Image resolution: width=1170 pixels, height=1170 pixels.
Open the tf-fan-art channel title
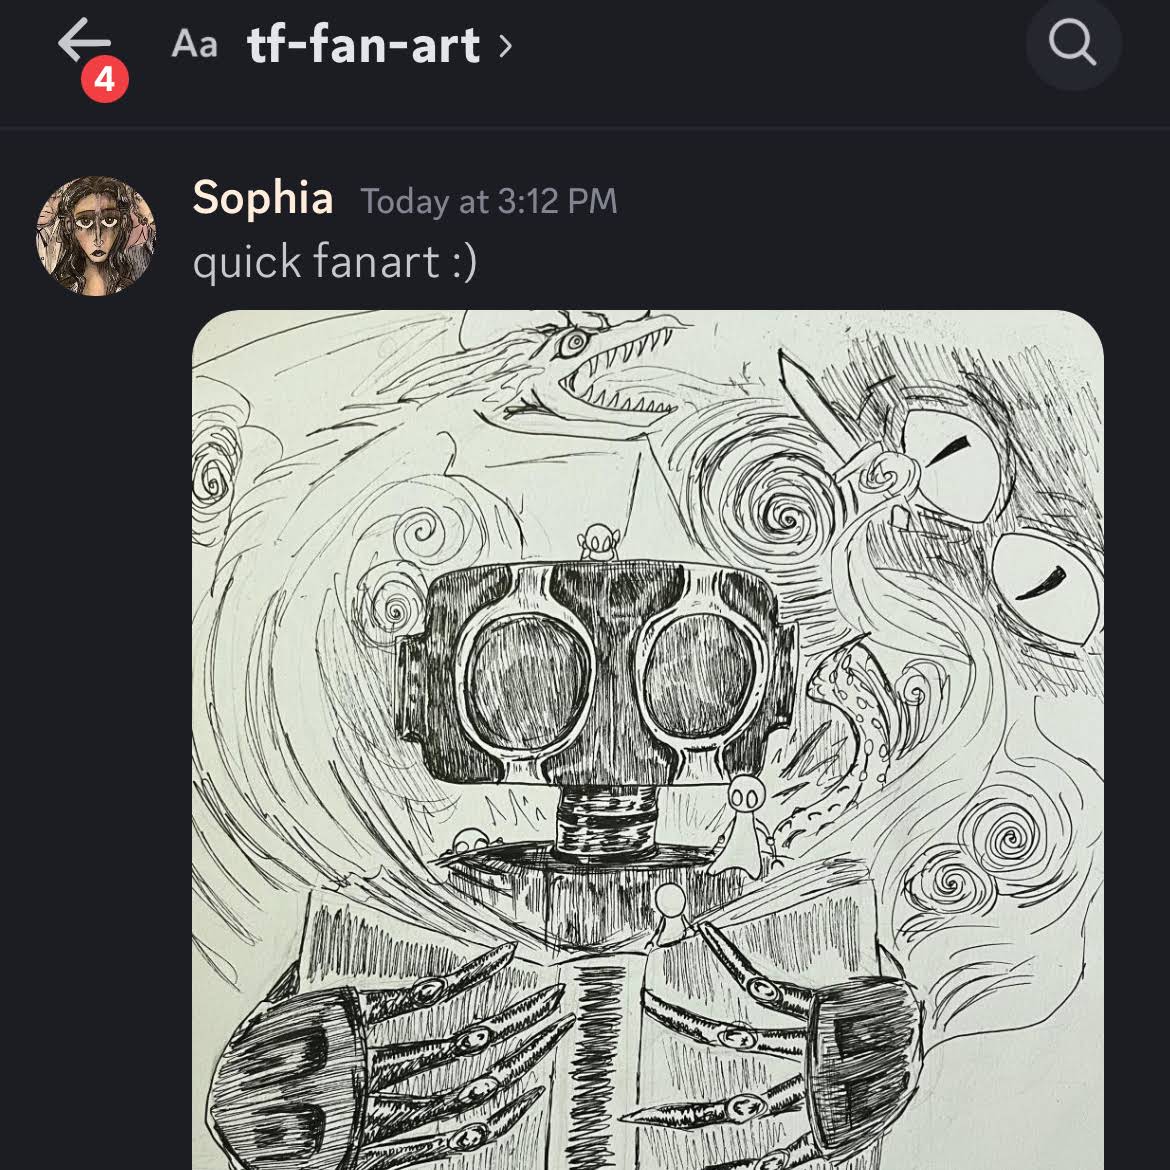pyautogui.click(x=363, y=45)
